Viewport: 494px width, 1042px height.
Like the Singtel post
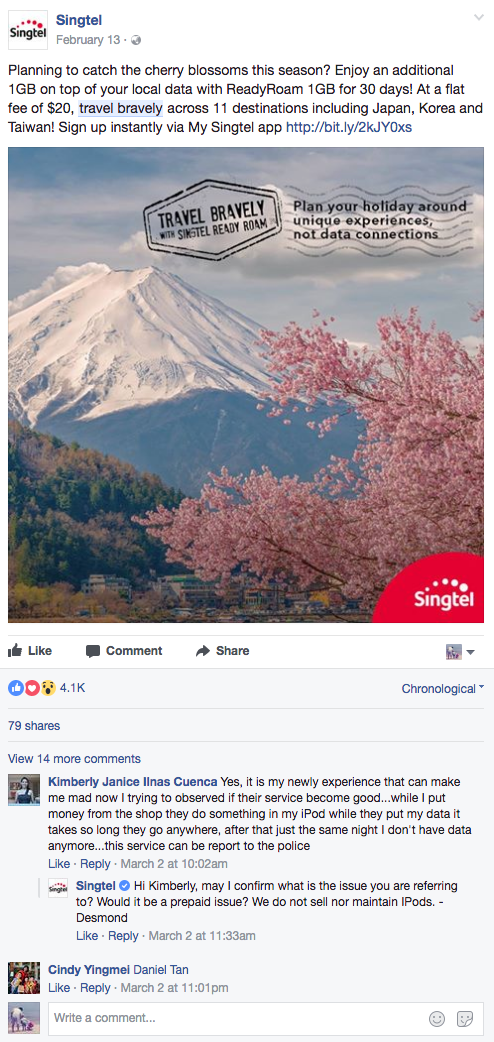pyautogui.click(x=30, y=651)
